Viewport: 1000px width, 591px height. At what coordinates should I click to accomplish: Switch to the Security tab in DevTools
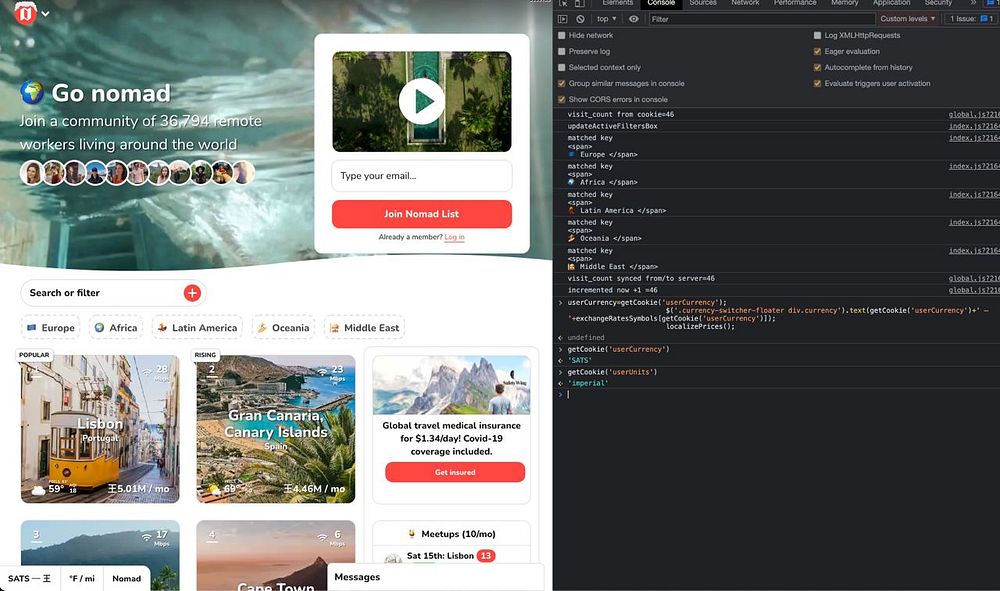tap(938, 3)
